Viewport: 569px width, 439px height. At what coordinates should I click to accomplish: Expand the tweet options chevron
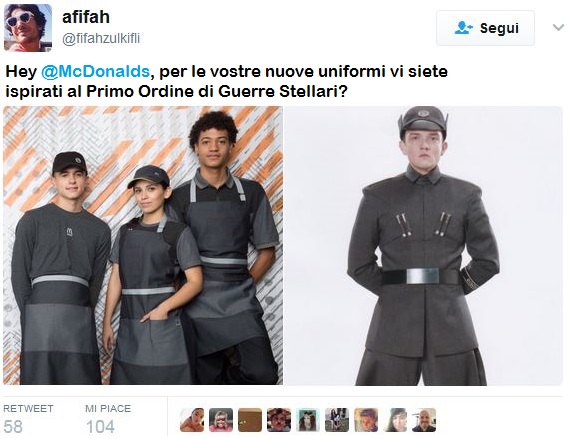click(x=558, y=28)
